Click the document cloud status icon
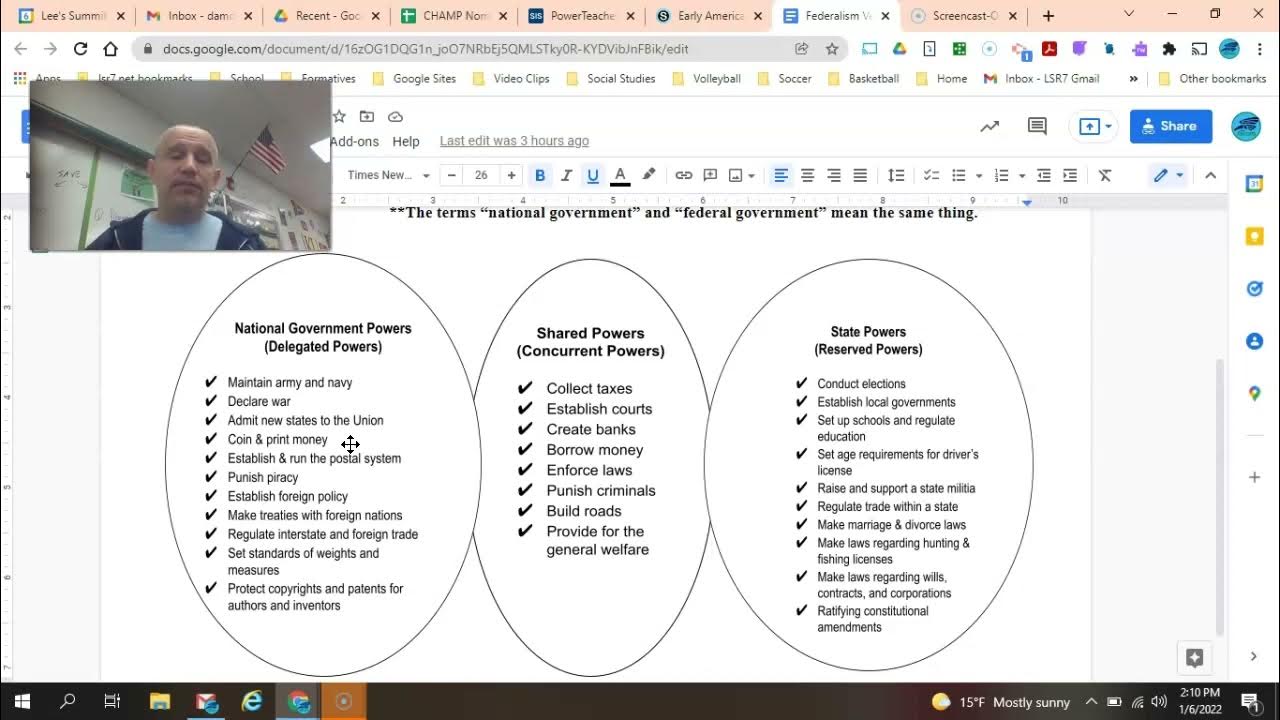 (395, 117)
